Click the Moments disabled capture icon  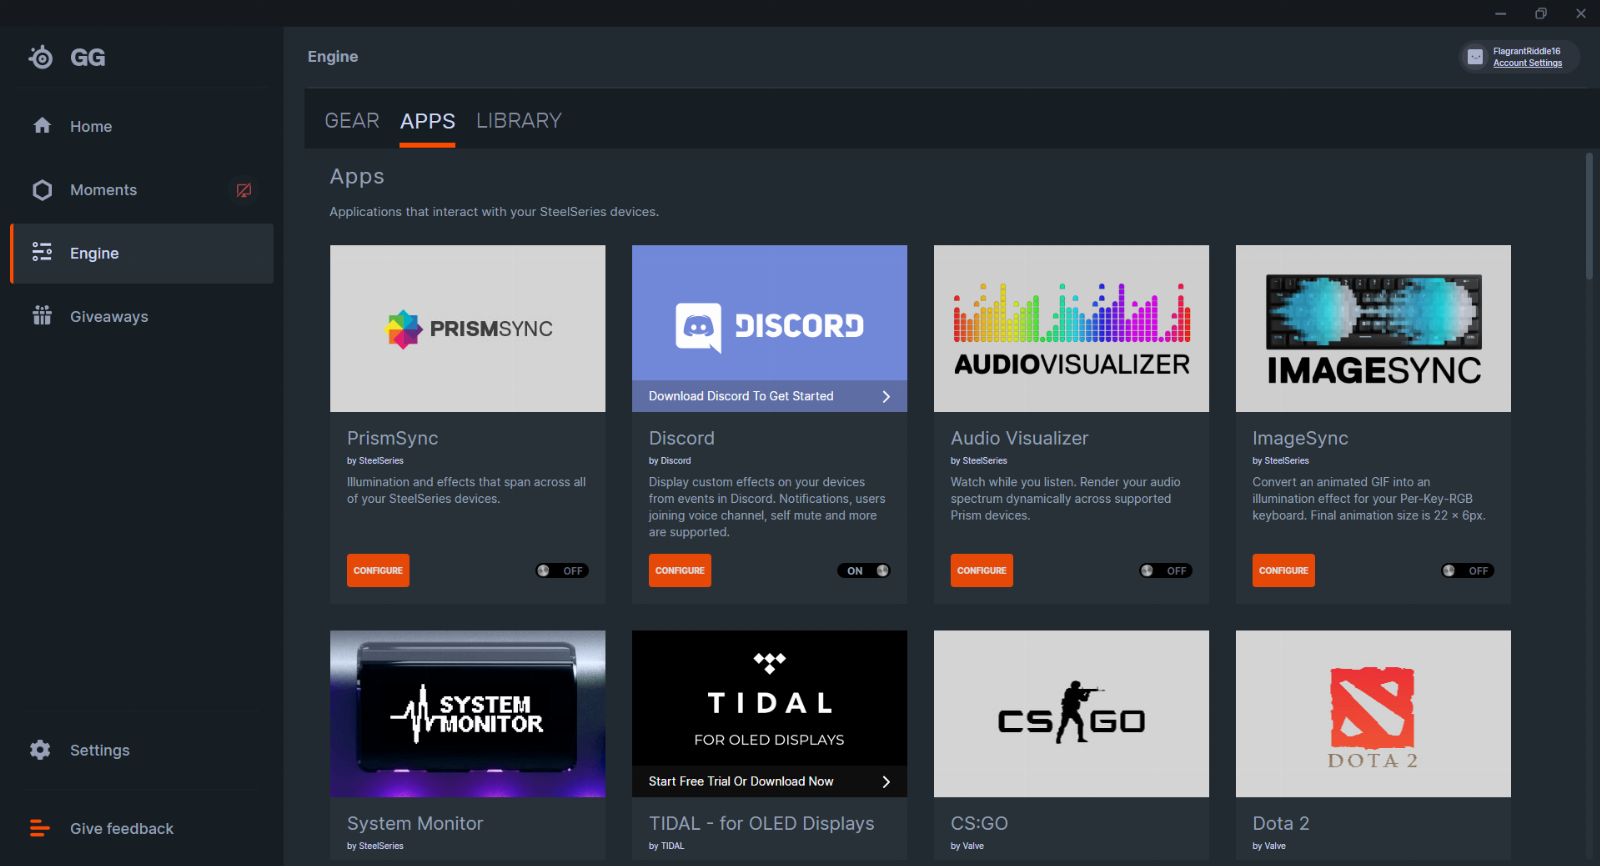point(244,190)
